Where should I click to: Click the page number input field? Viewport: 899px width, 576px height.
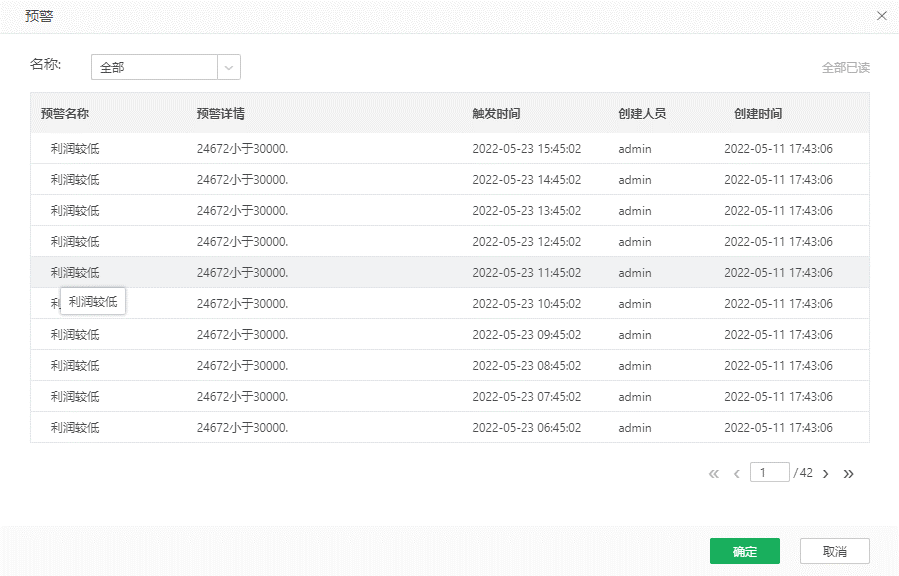770,473
